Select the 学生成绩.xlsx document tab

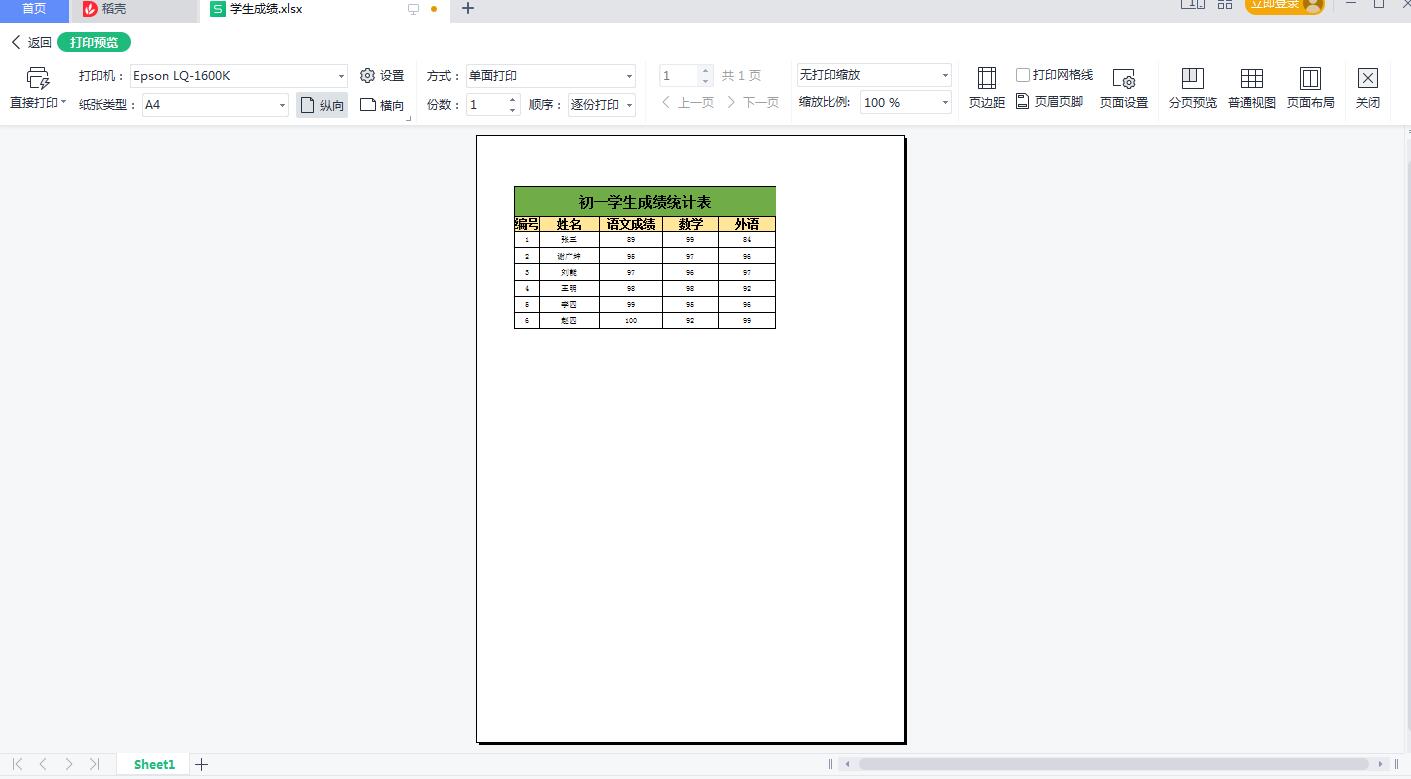pos(266,9)
